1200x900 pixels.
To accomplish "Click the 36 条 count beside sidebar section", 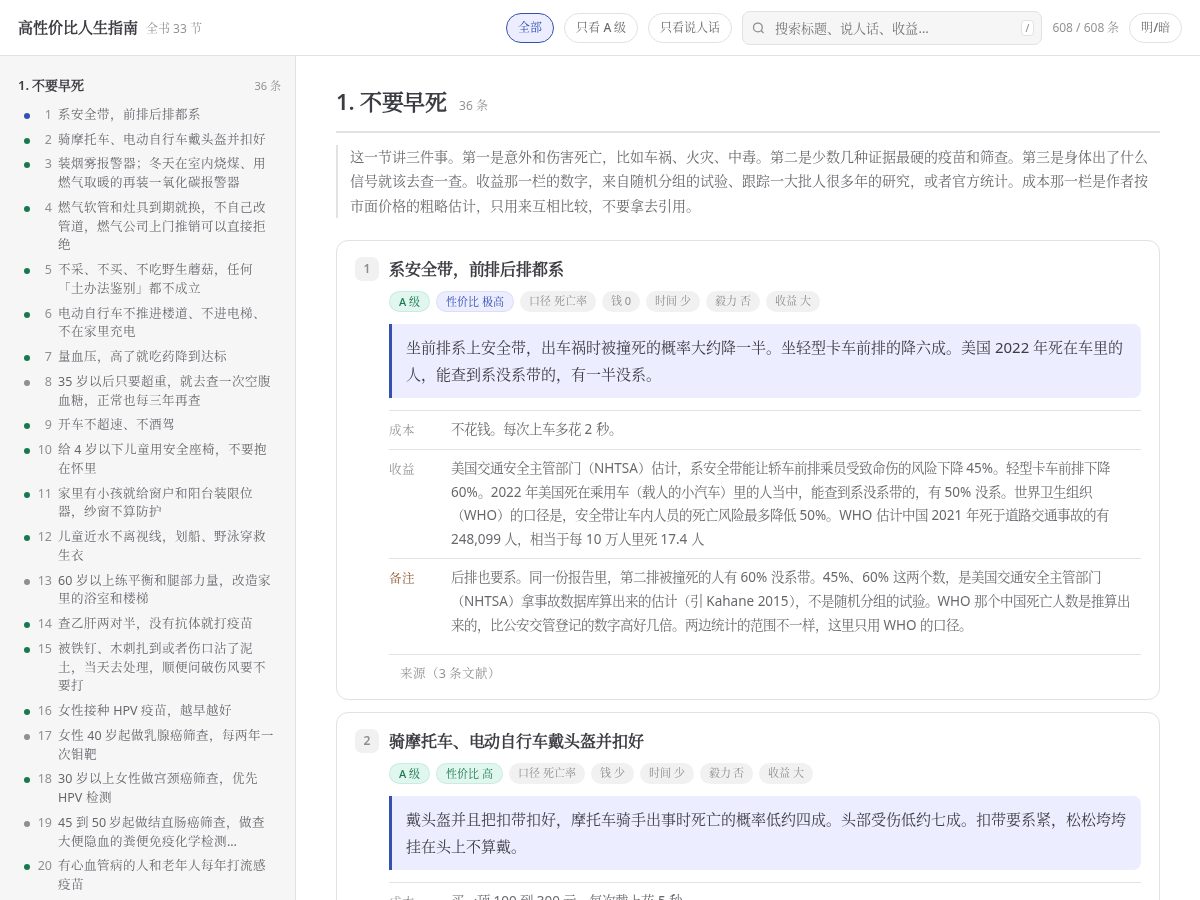I will click(268, 86).
